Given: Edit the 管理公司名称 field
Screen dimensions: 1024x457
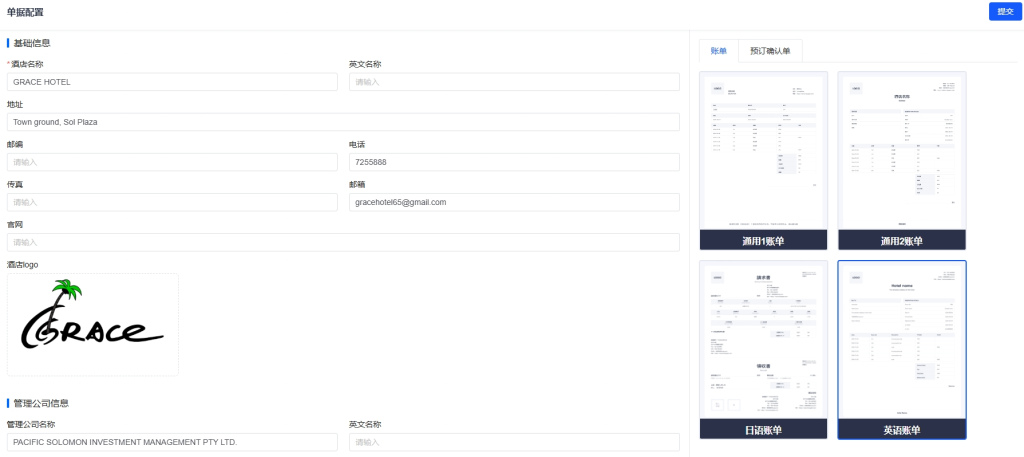Looking at the screenshot, I should [172, 442].
